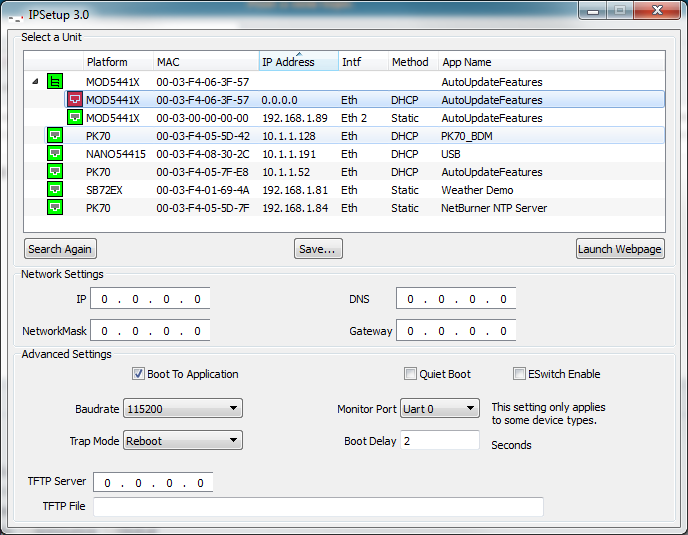Click the TFTP File text field
Screen dimensions: 688x535
(318, 506)
